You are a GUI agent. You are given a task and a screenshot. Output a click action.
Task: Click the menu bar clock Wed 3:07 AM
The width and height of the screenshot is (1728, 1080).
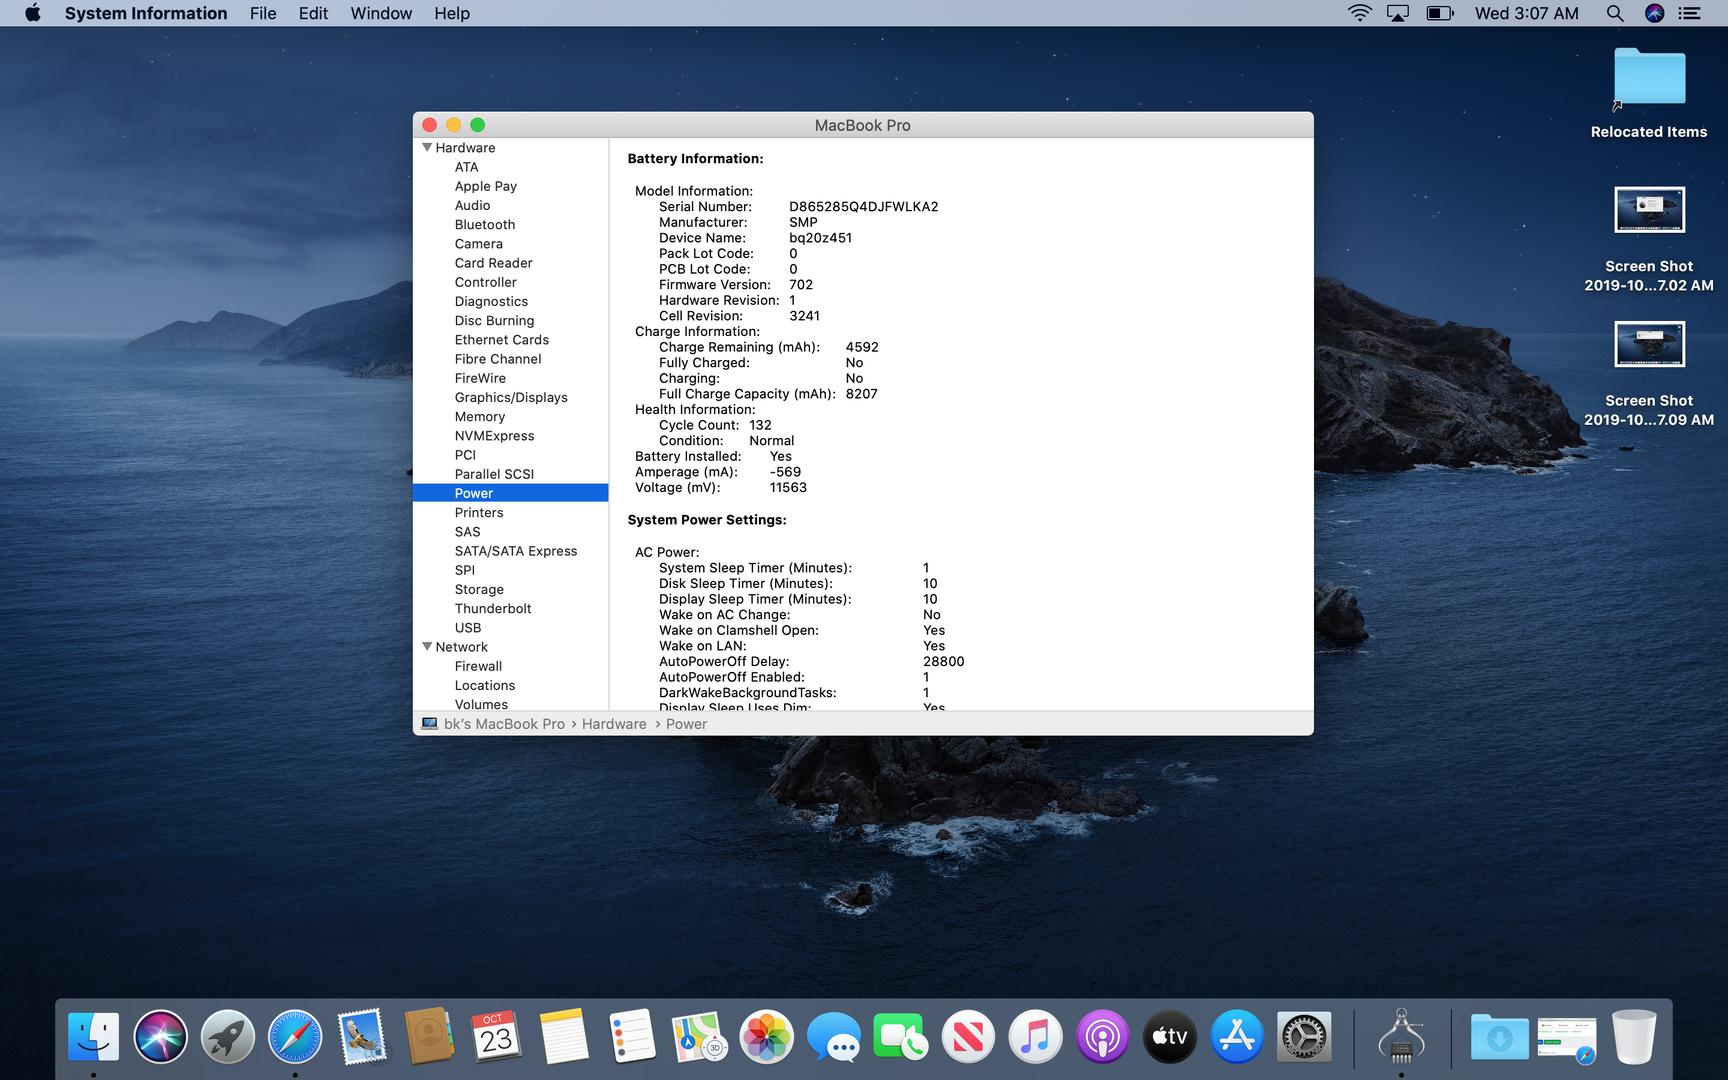(1526, 13)
